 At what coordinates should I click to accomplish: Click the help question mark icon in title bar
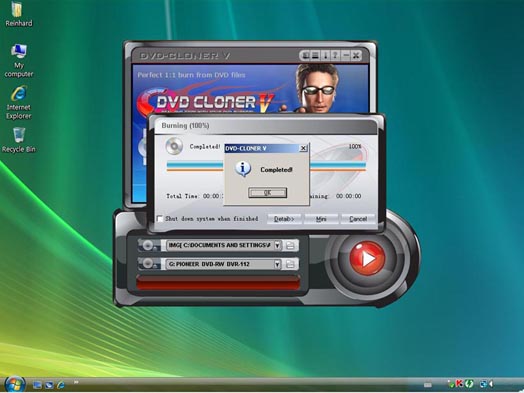click(335, 55)
